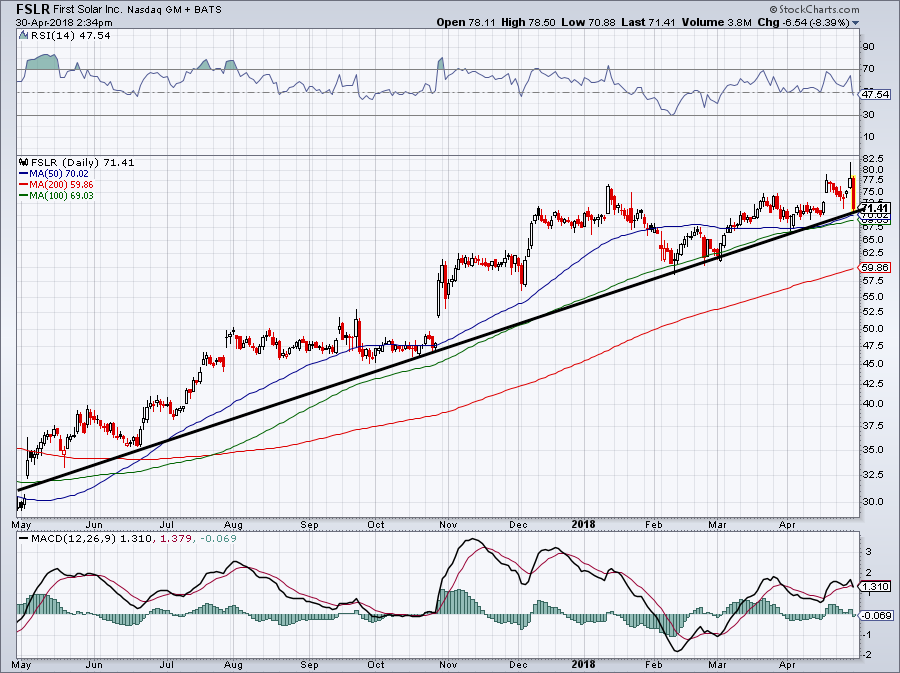Click the Nasdaq GM + BATS exchange label

[174, 9]
